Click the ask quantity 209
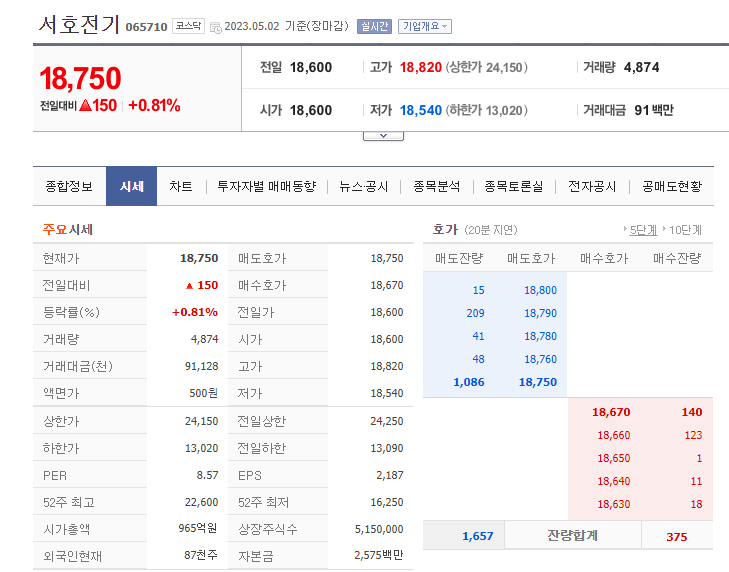The height and width of the screenshot is (572, 729). point(475,313)
